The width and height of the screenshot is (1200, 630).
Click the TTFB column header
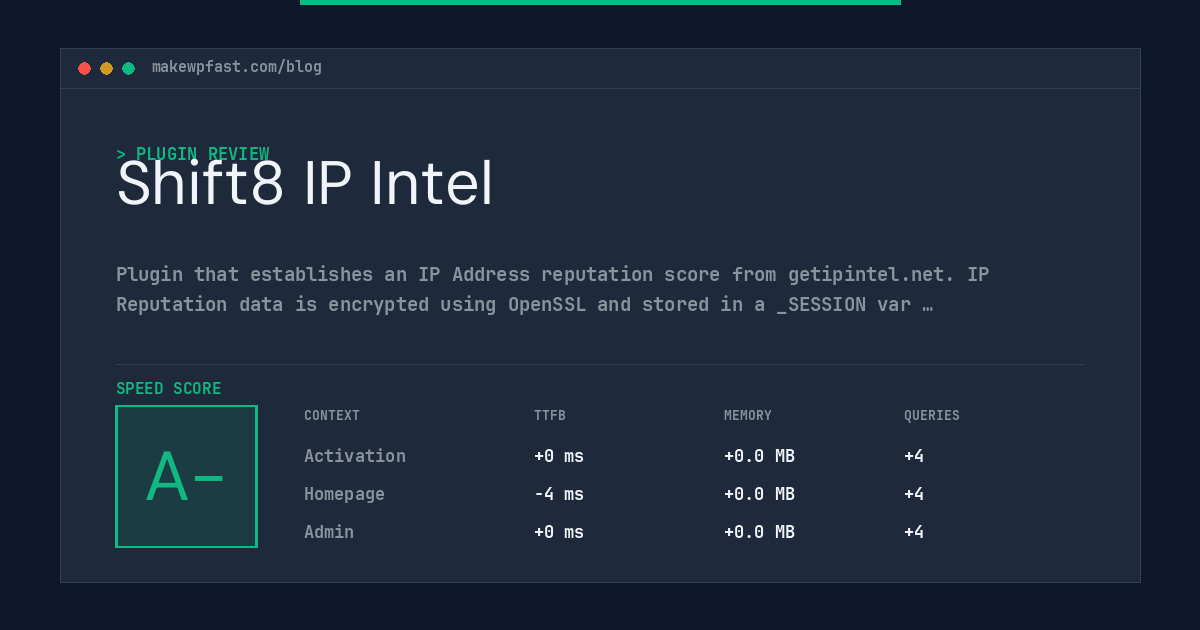tap(550, 415)
